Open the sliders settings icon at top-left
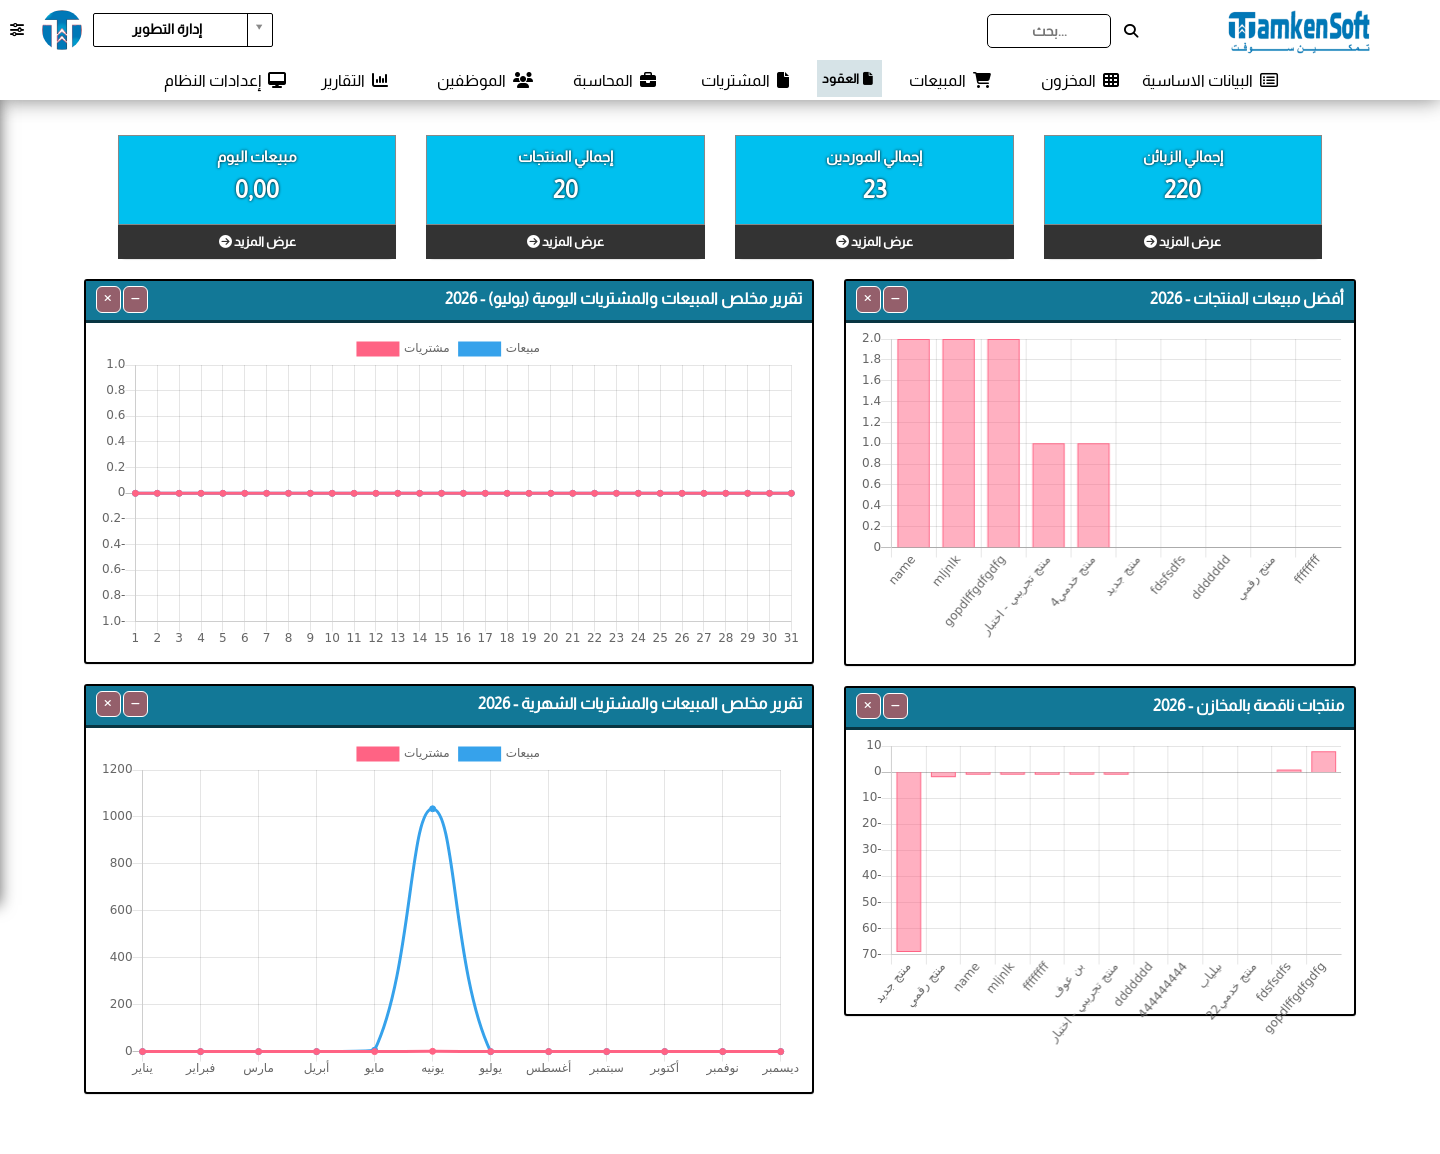1440x1154 pixels. tap(17, 30)
